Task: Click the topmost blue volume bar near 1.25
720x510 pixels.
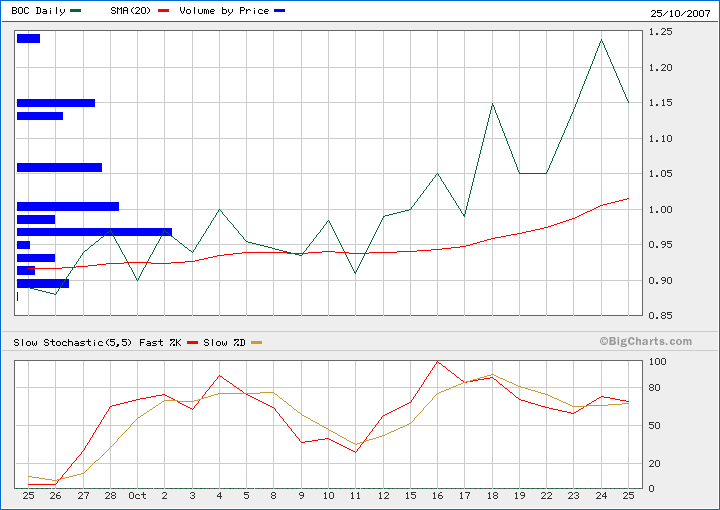Action: pos(28,38)
